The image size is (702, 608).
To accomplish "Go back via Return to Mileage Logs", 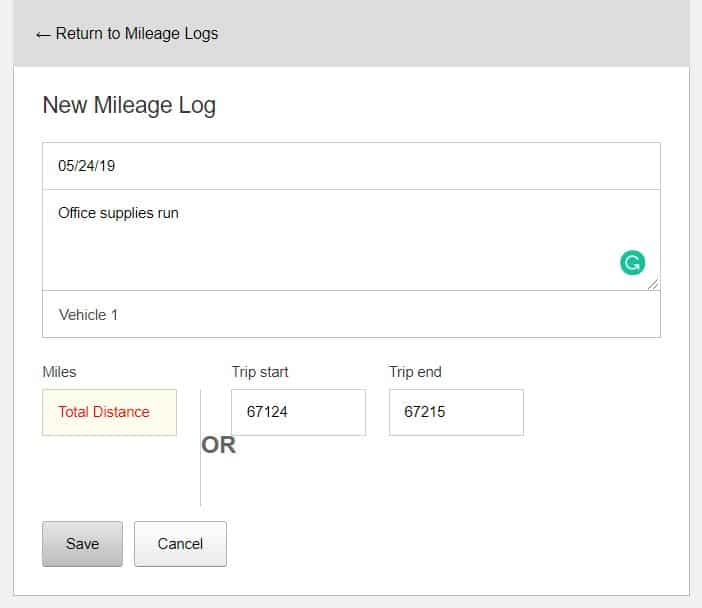I will (x=127, y=34).
